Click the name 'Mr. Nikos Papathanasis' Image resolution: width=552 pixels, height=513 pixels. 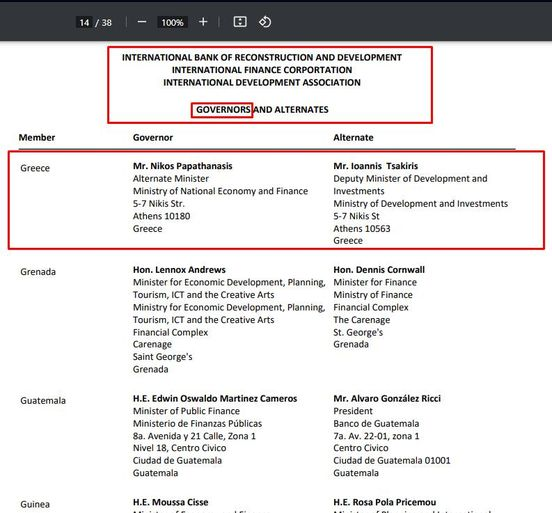pos(183,166)
